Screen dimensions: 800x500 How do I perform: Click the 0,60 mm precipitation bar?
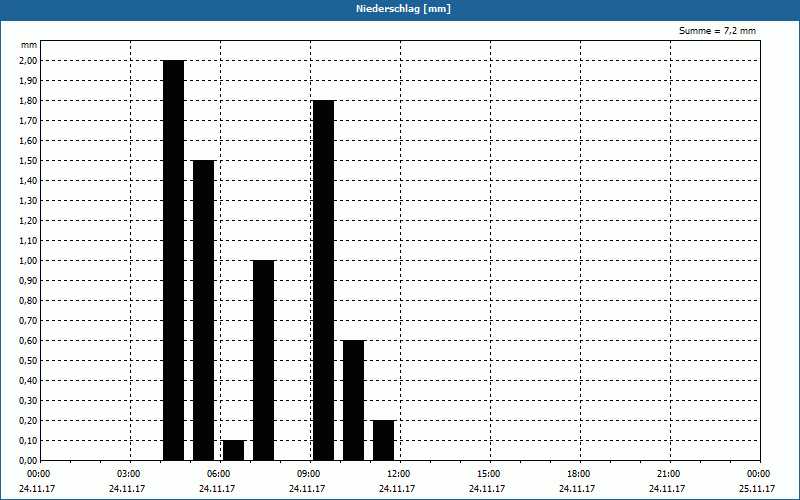pos(354,401)
